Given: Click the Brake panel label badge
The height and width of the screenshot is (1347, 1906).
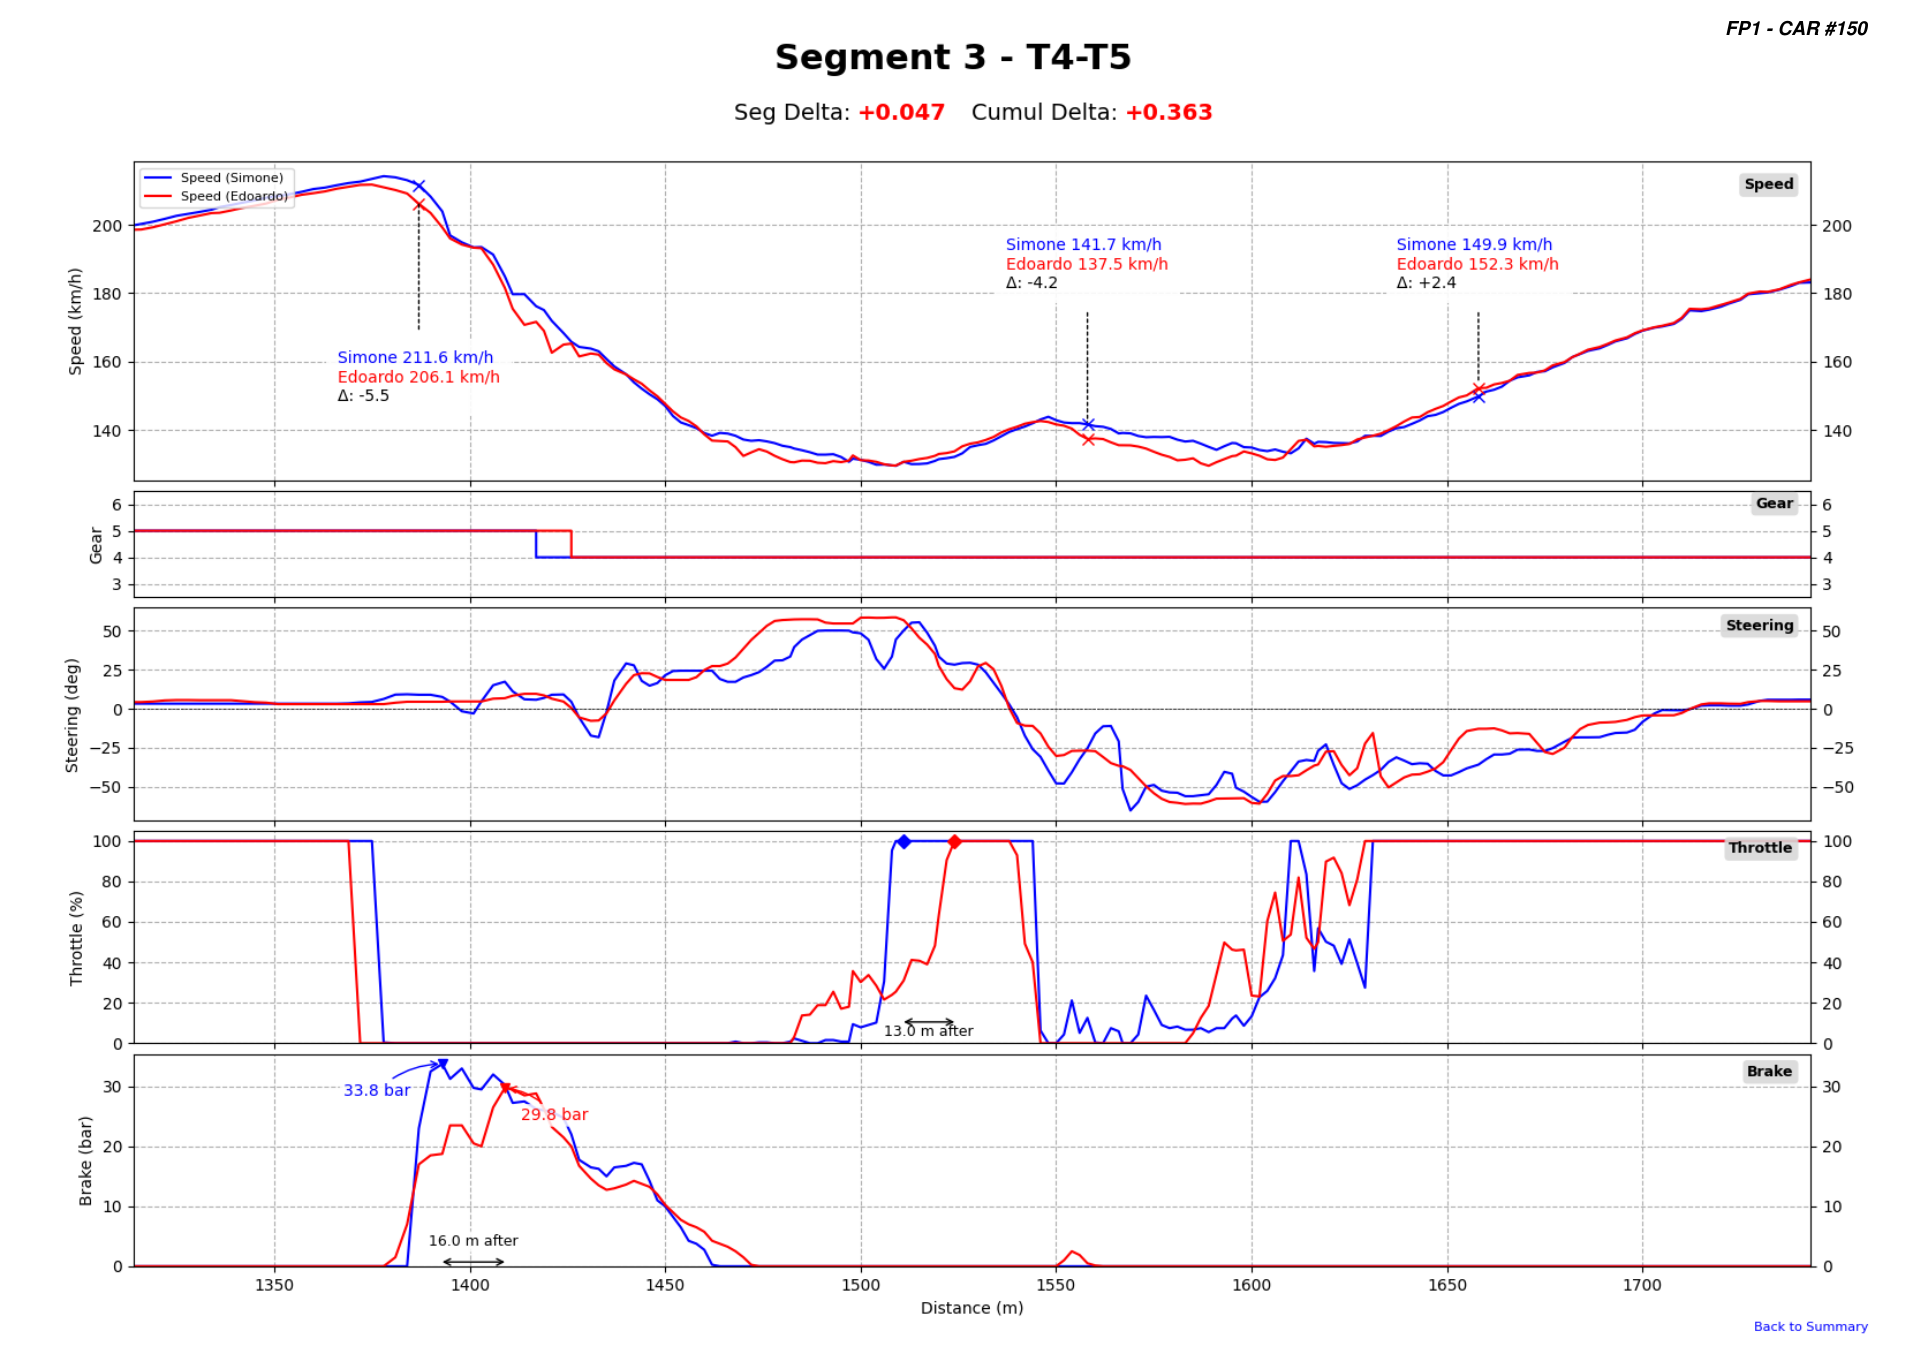Looking at the screenshot, I should (1770, 1071).
